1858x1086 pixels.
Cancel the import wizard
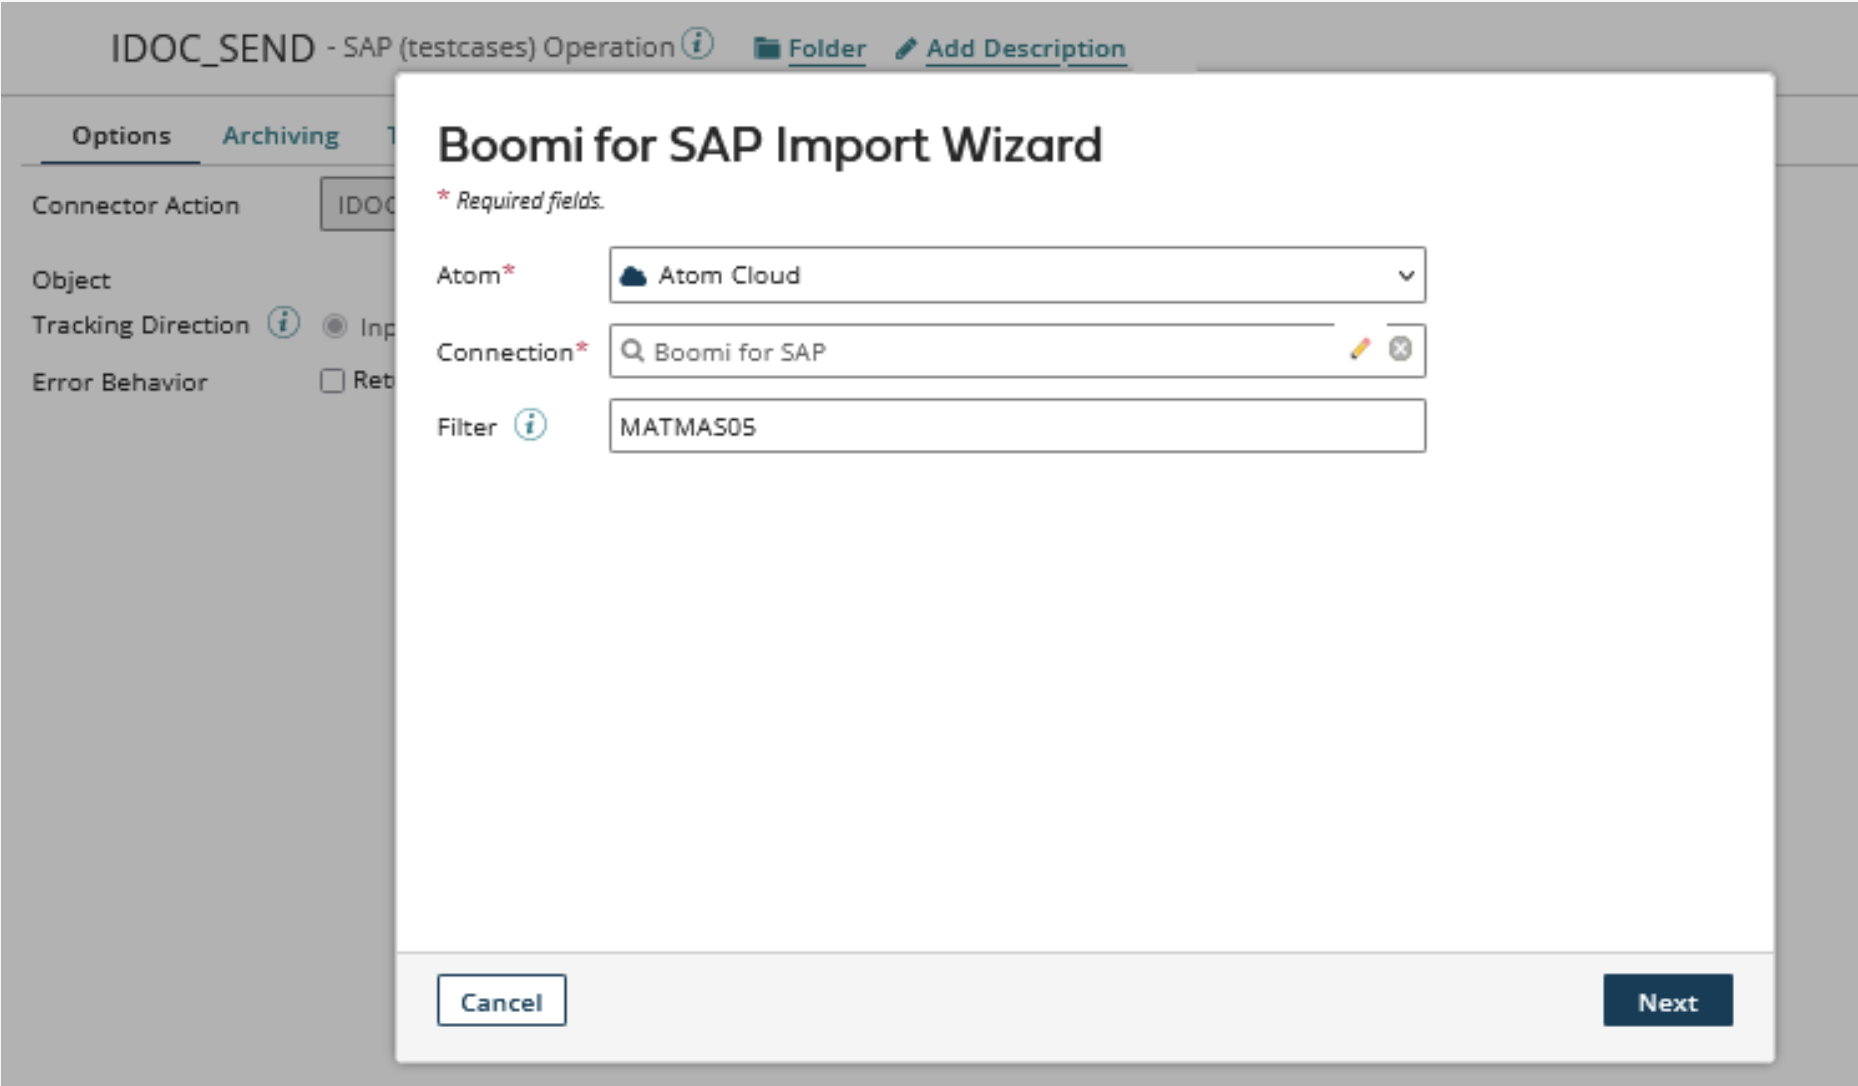[501, 1001]
